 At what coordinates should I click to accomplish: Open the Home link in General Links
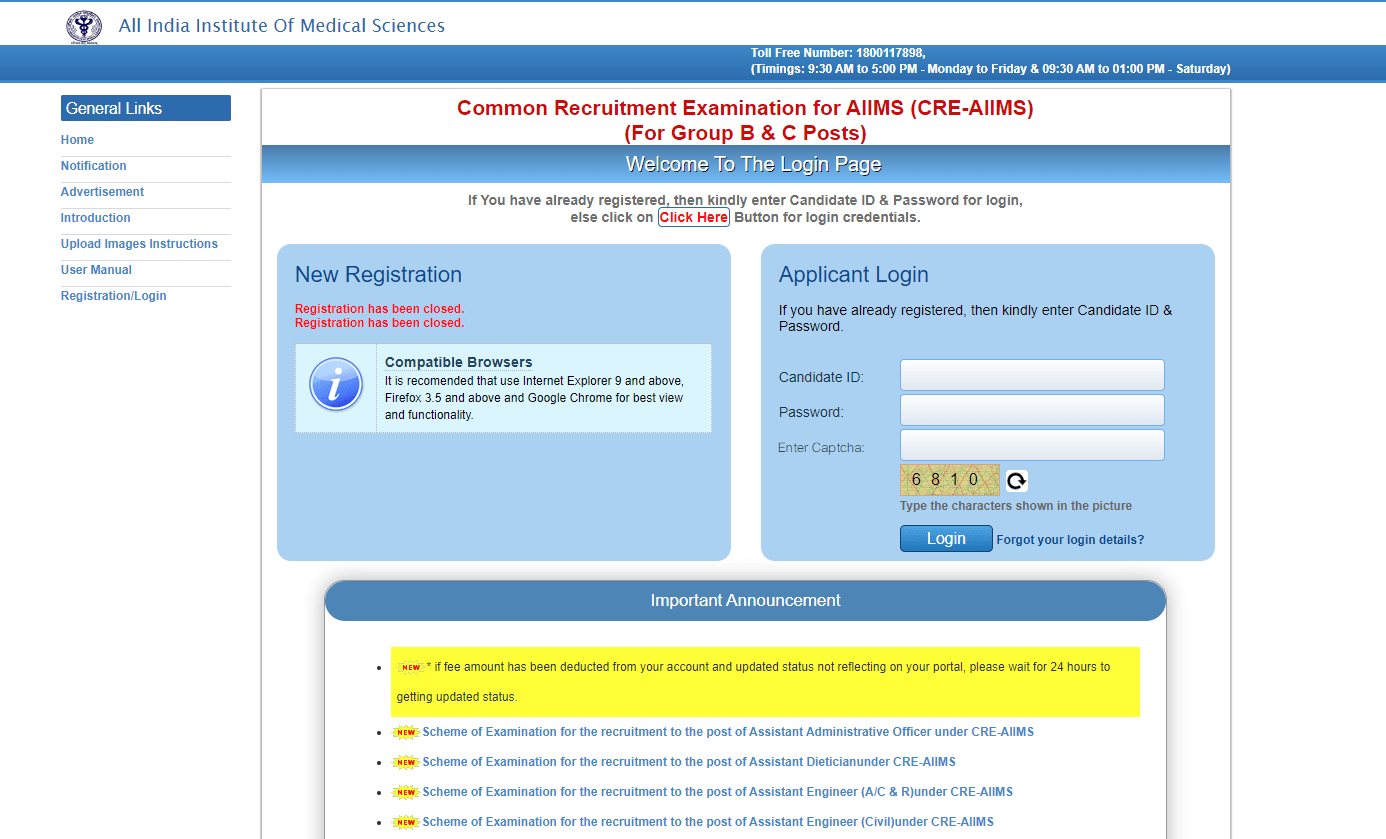click(x=77, y=140)
